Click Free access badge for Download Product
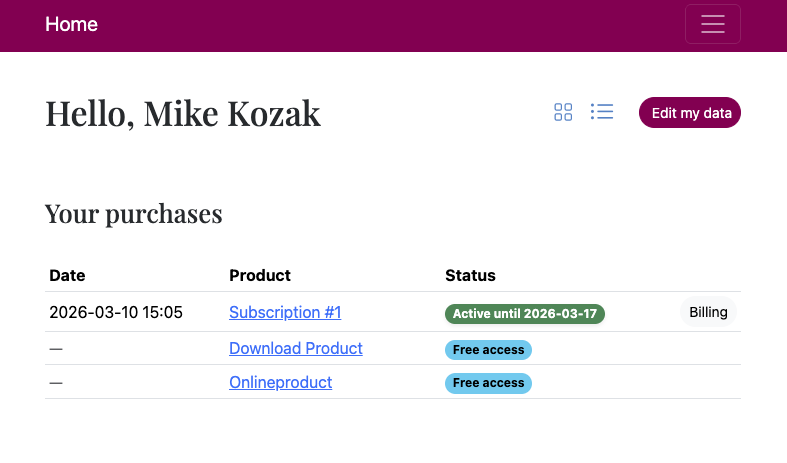 488,350
